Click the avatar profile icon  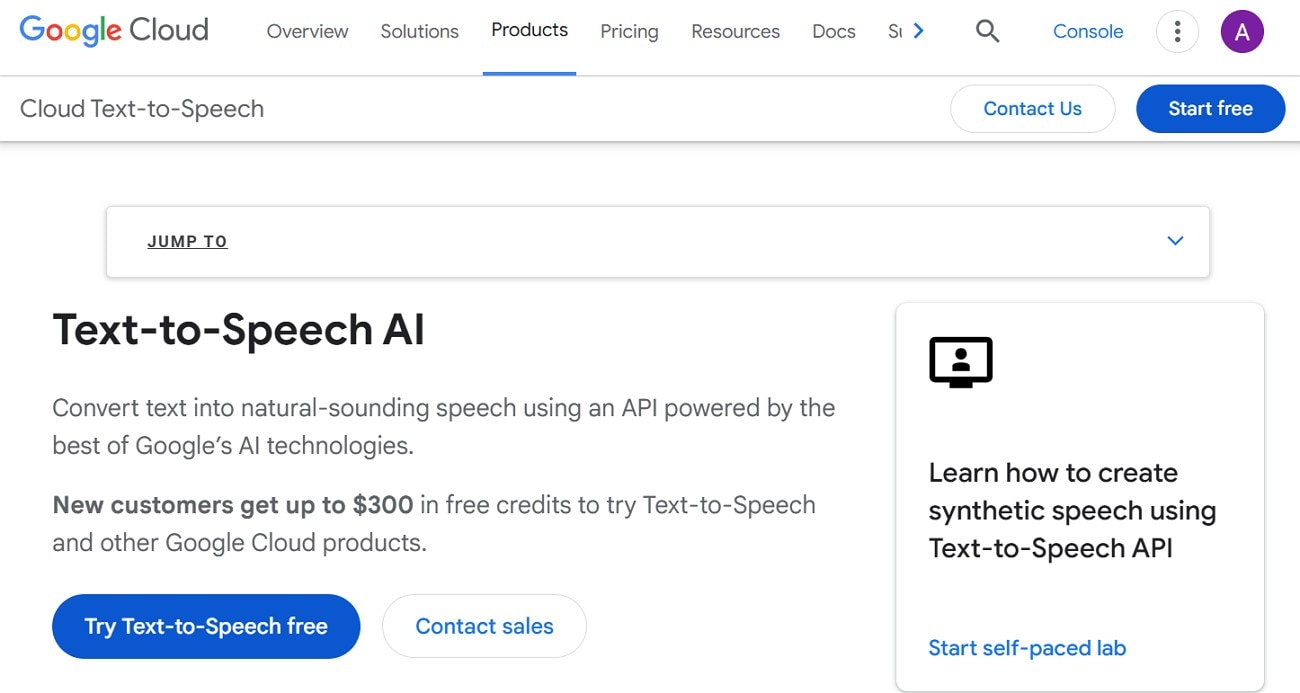[x=1242, y=31]
